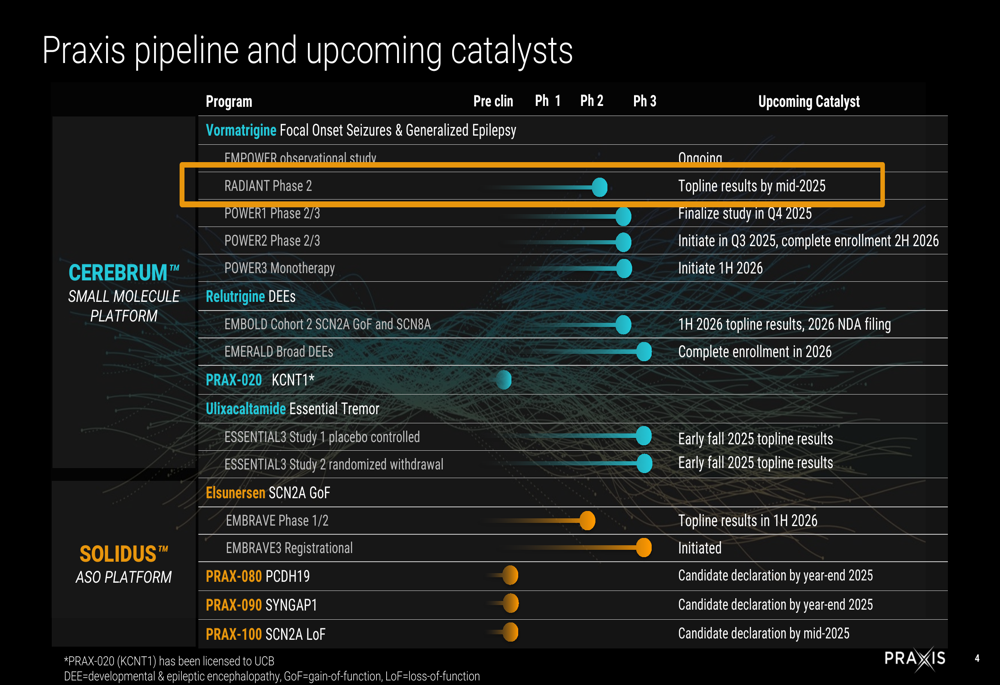
Task: Click the POWER2 progress bar end dot
Action: click(623, 242)
